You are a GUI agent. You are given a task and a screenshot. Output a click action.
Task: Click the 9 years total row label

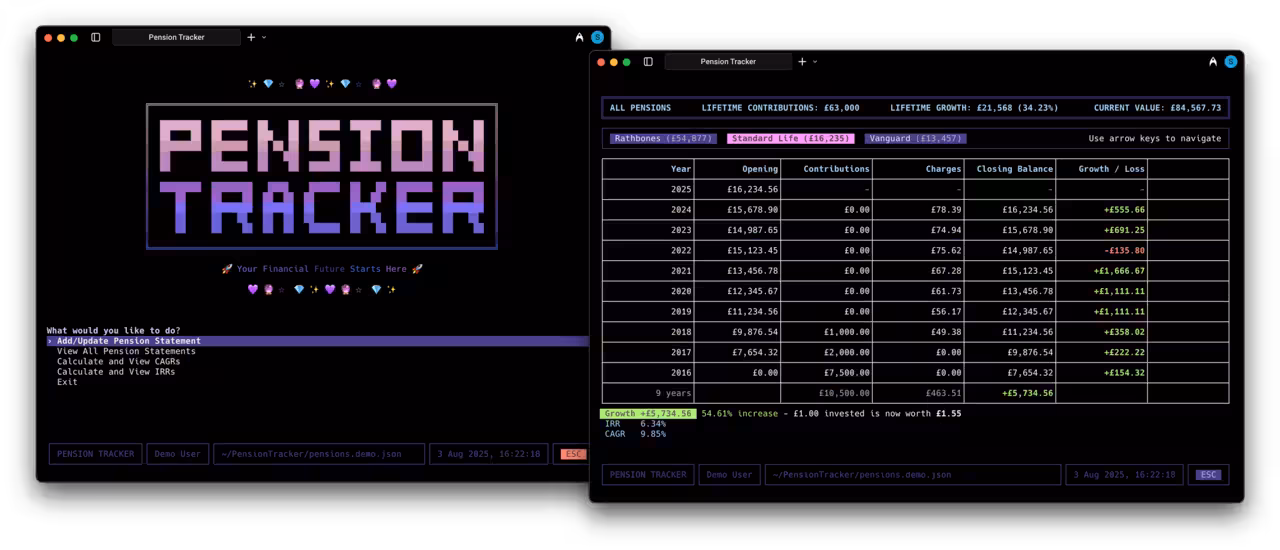click(673, 393)
